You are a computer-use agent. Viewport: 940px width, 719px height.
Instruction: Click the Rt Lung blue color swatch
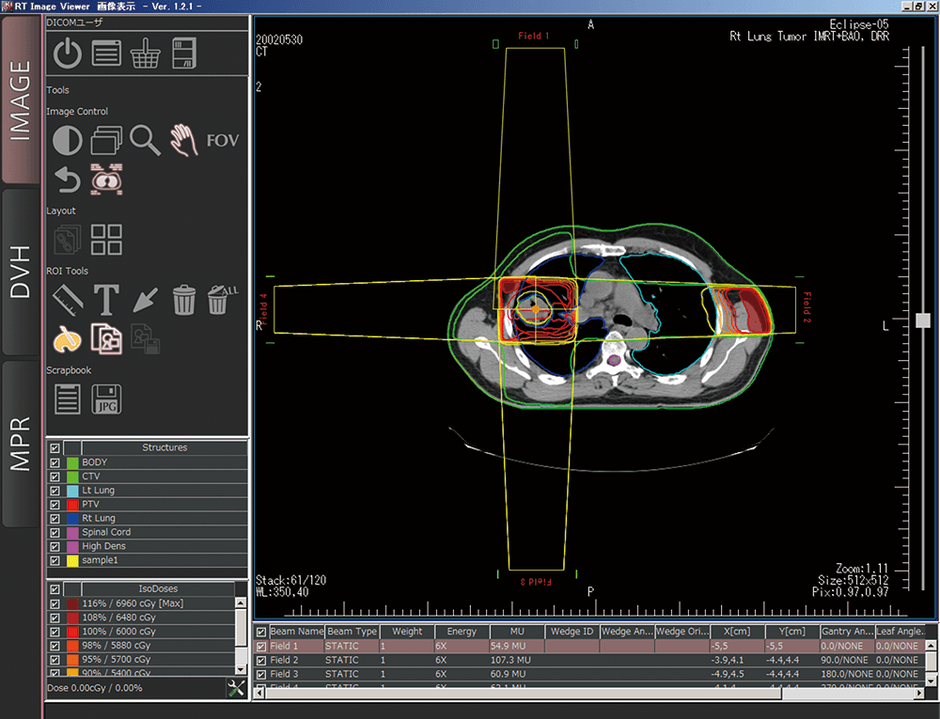[x=72, y=519]
